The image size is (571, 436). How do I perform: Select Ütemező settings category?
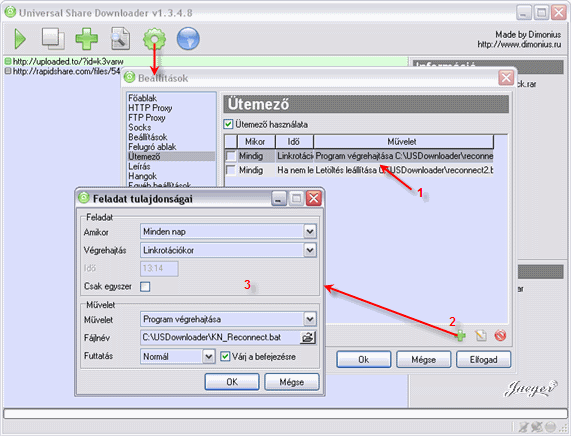pos(171,157)
